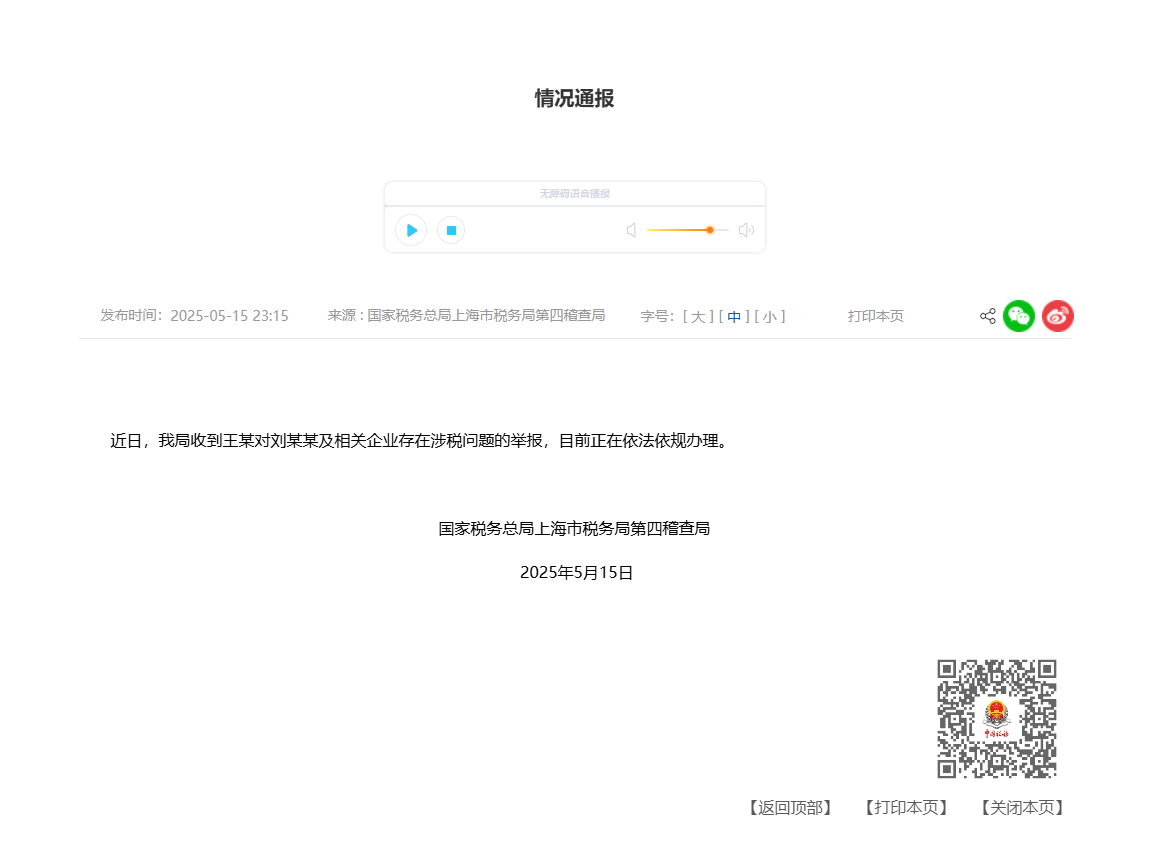Image resolution: width=1166 pixels, height=841 pixels.
Task: Share the page via Weibo icon
Action: pos(1057,316)
